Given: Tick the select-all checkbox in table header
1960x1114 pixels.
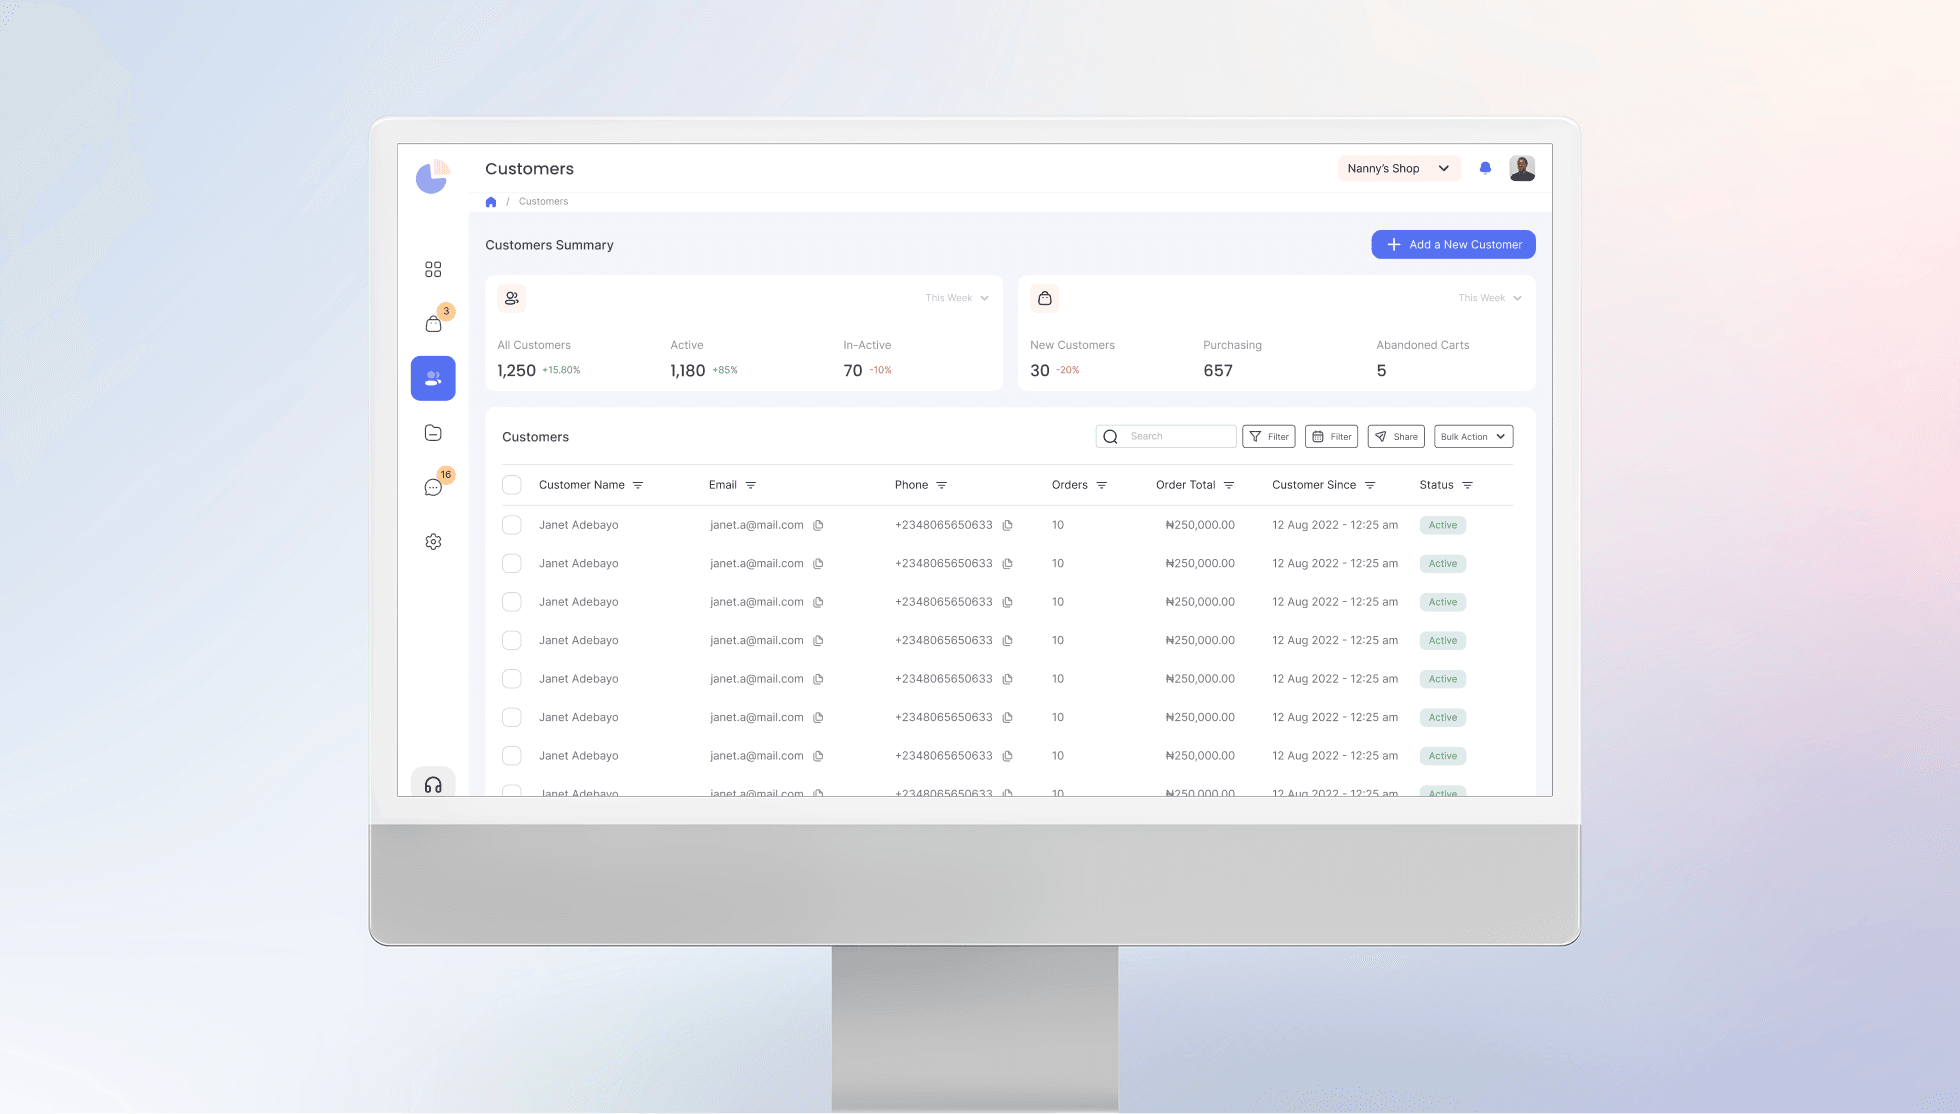Looking at the screenshot, I should [x=512, y=485].
